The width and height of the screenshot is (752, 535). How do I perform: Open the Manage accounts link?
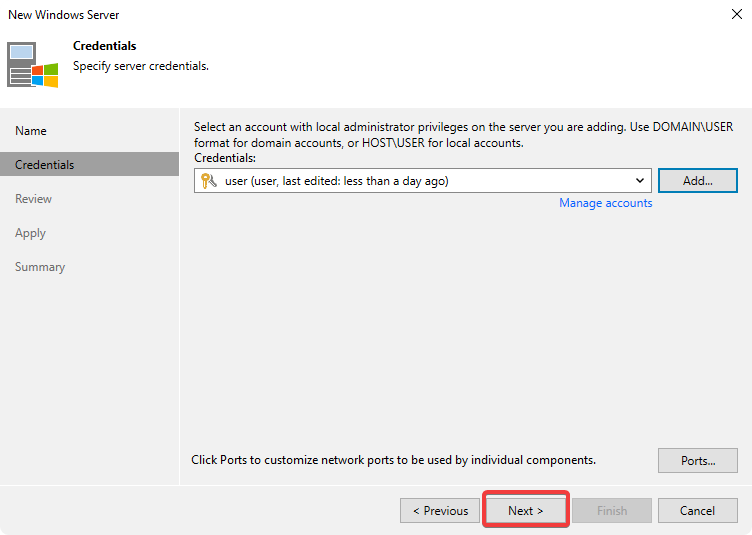pos(605,203)
